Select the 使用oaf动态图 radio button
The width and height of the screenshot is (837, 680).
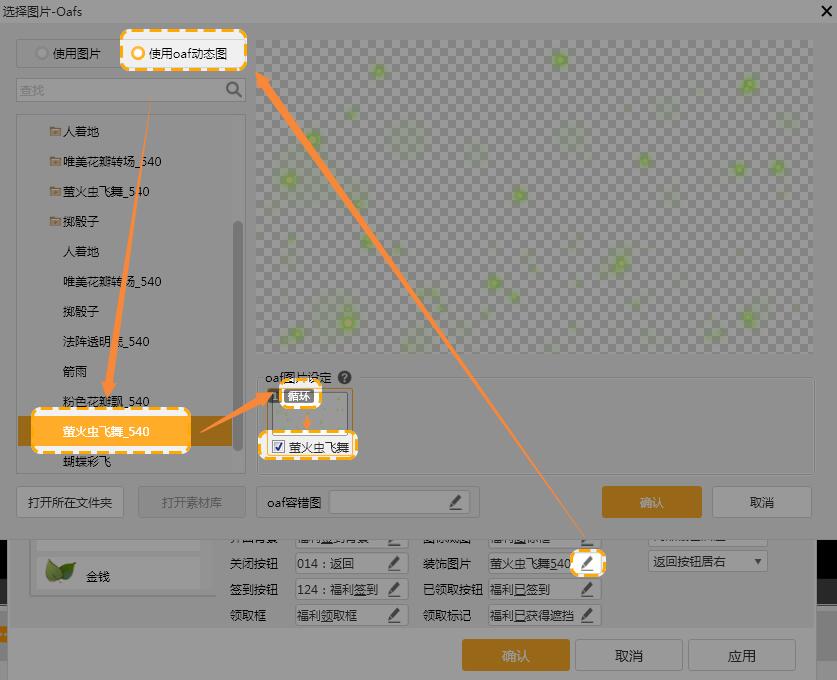point(138,54)
